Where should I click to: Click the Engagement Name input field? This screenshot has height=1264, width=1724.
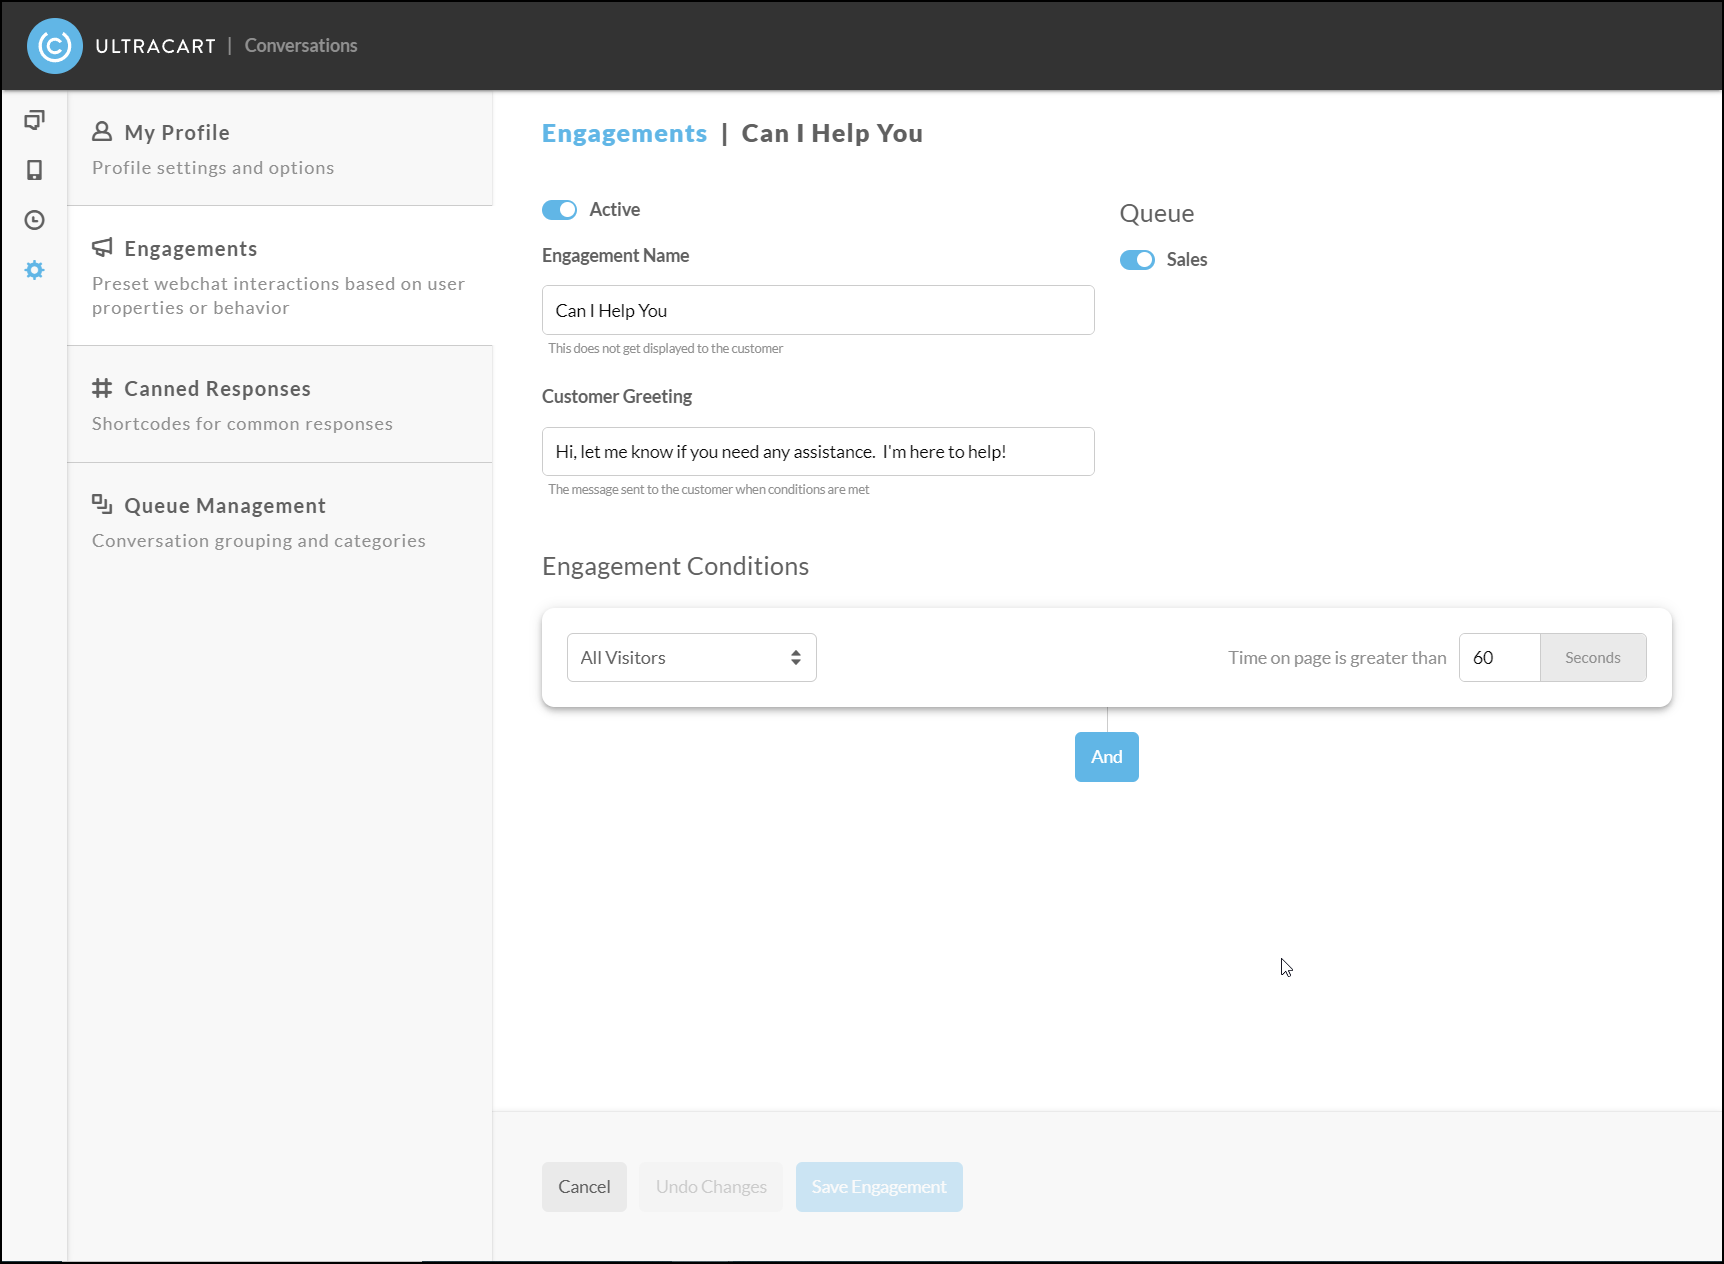(818, 310)
